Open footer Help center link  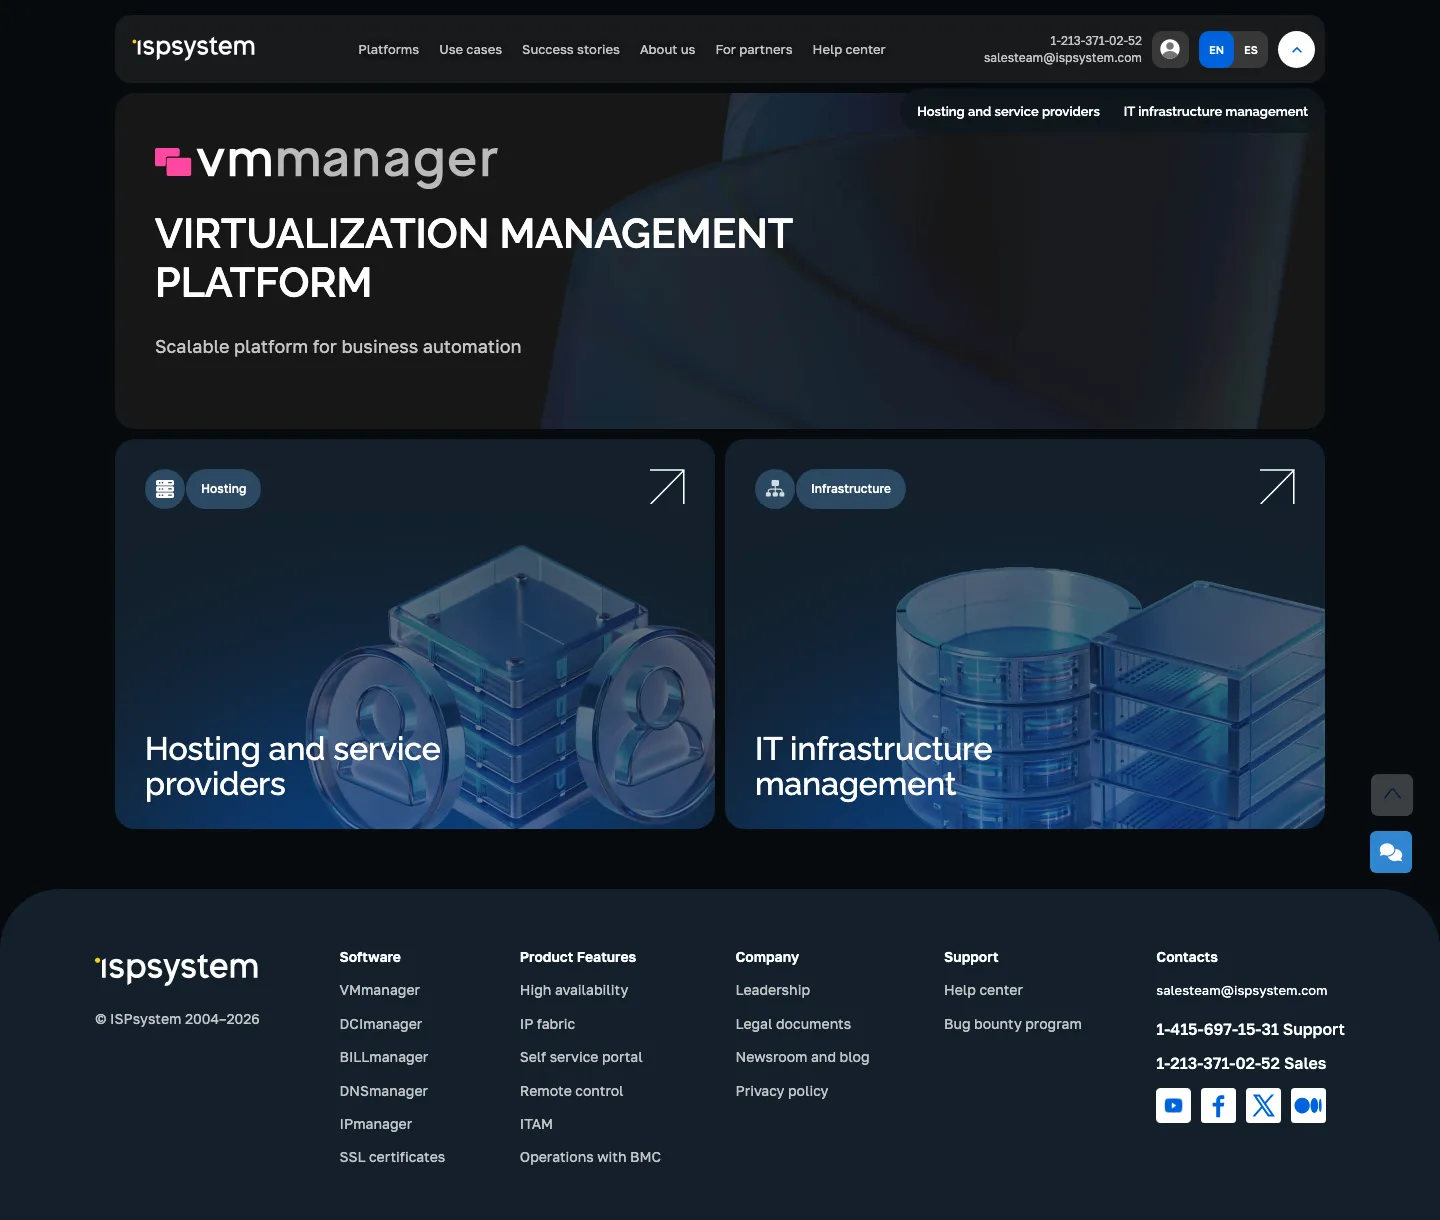(x=983, y=990)
